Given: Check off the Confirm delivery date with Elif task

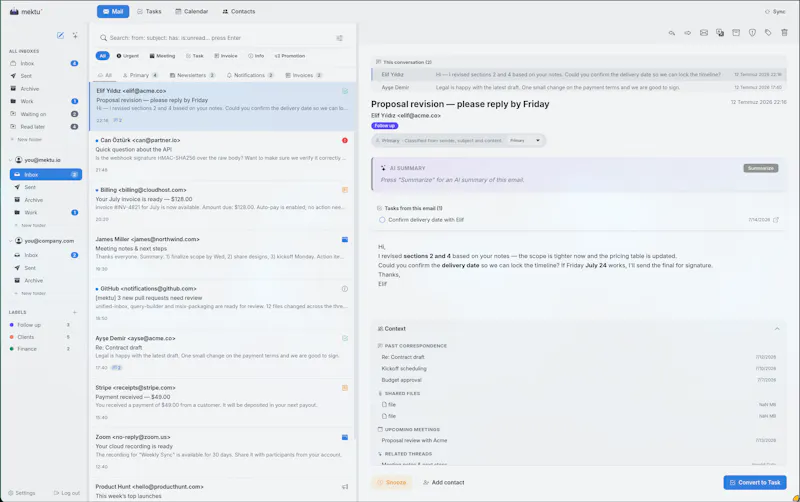Looking at the screenshot, I should point(382,220).
